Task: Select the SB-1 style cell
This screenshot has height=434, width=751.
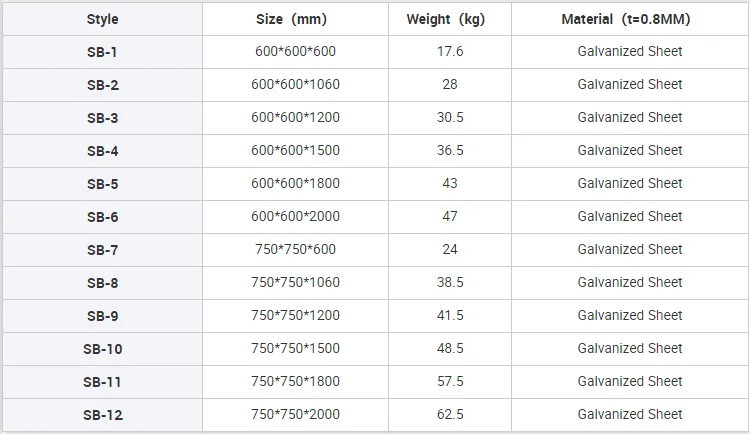Action: pyautogui.click(x=102, y=52)
